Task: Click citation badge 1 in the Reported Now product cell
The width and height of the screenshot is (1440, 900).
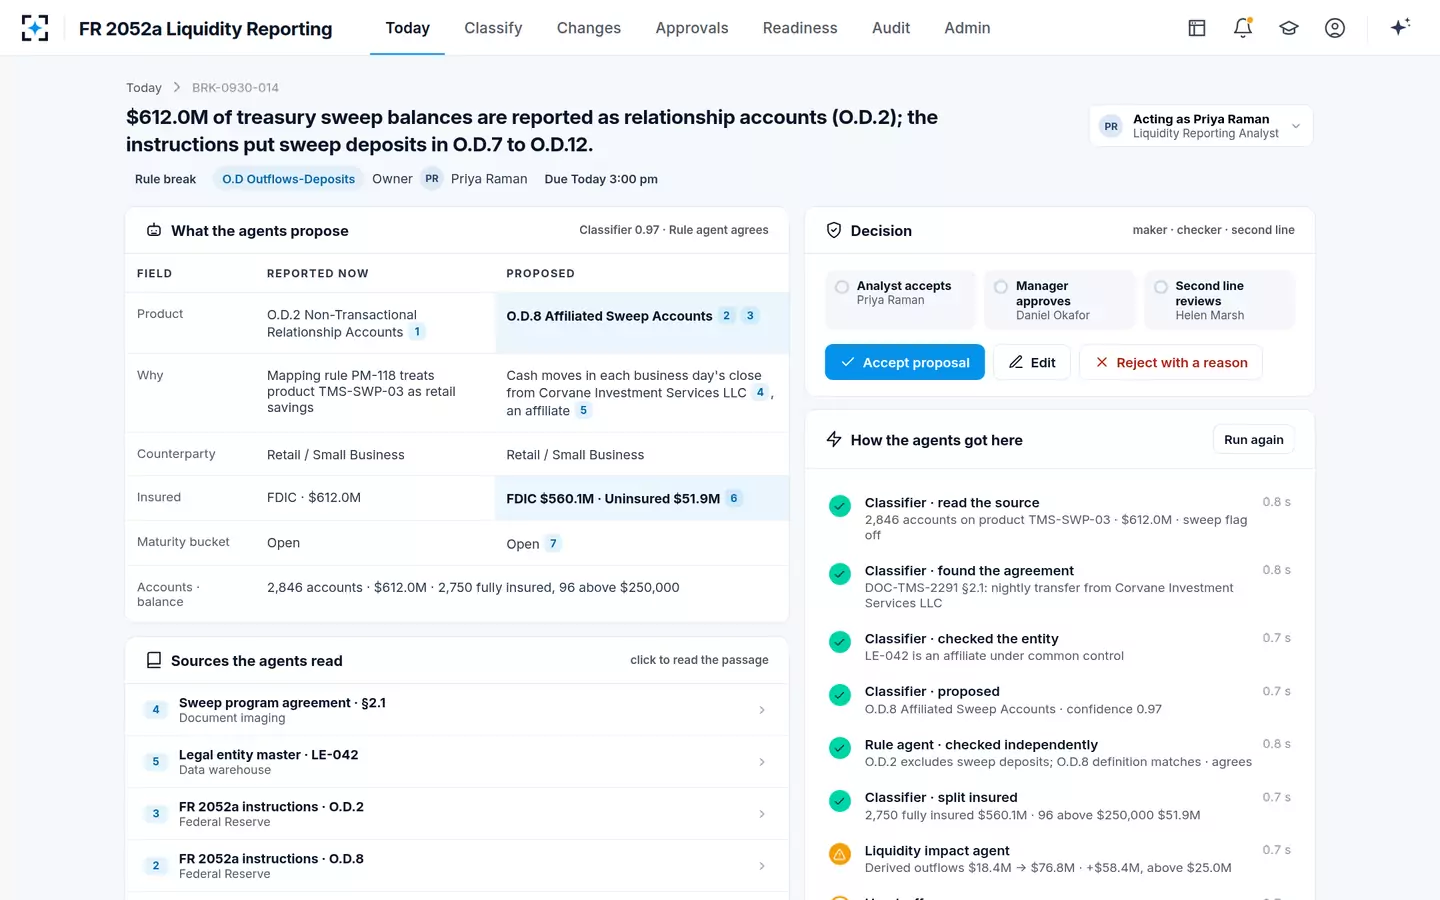Action: [x=417, y=332]
